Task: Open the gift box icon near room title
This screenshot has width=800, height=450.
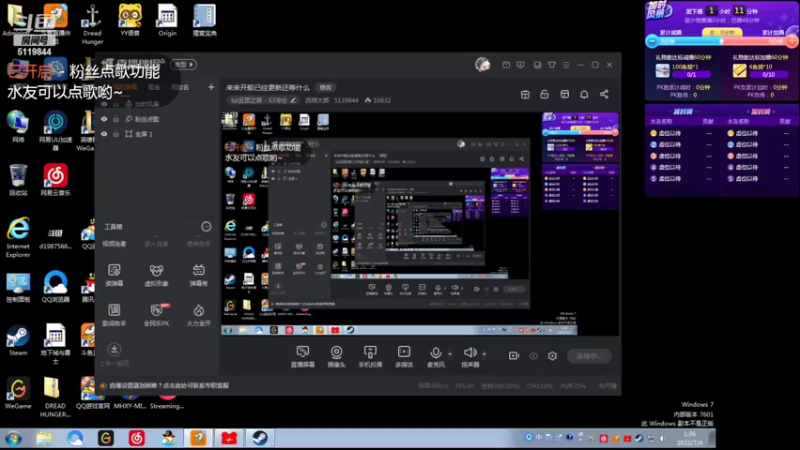Action: tap(525, 94)
